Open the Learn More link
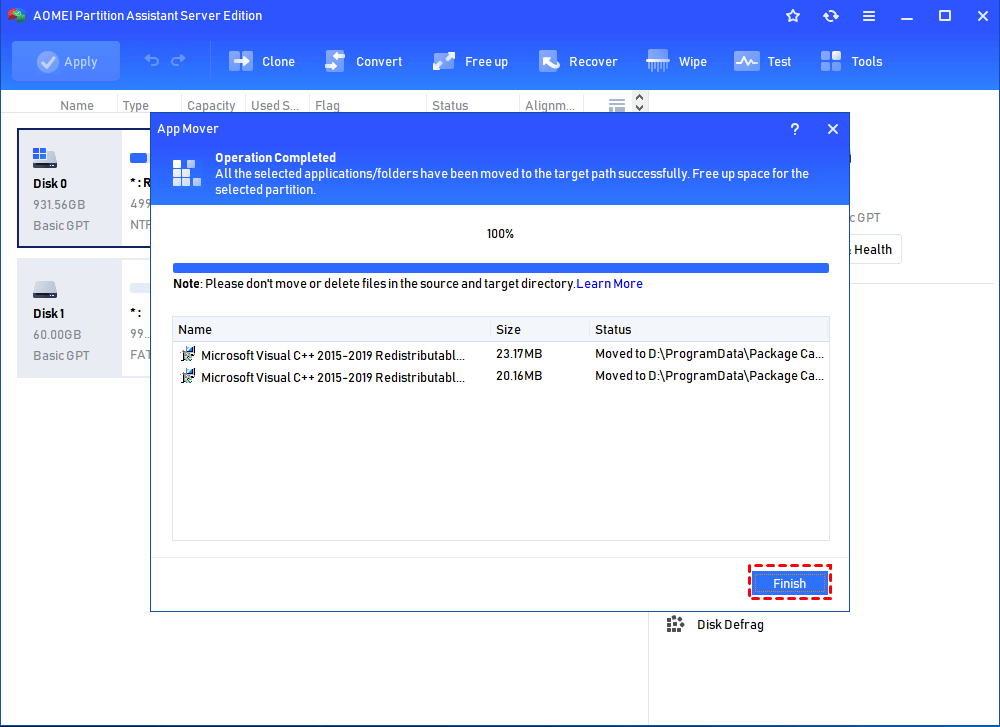Screen dimensions: 1000x727 [x=609, y=284]
